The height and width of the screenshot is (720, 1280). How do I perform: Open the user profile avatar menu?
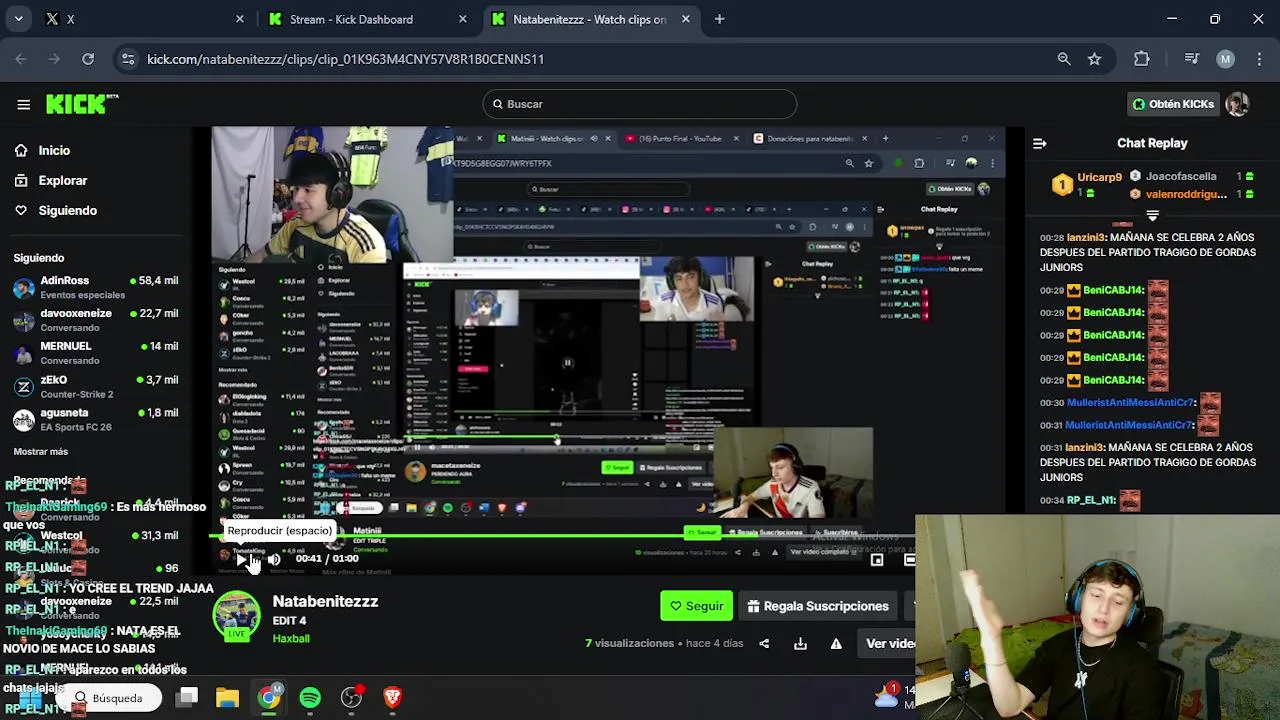tap(1238, 104)
